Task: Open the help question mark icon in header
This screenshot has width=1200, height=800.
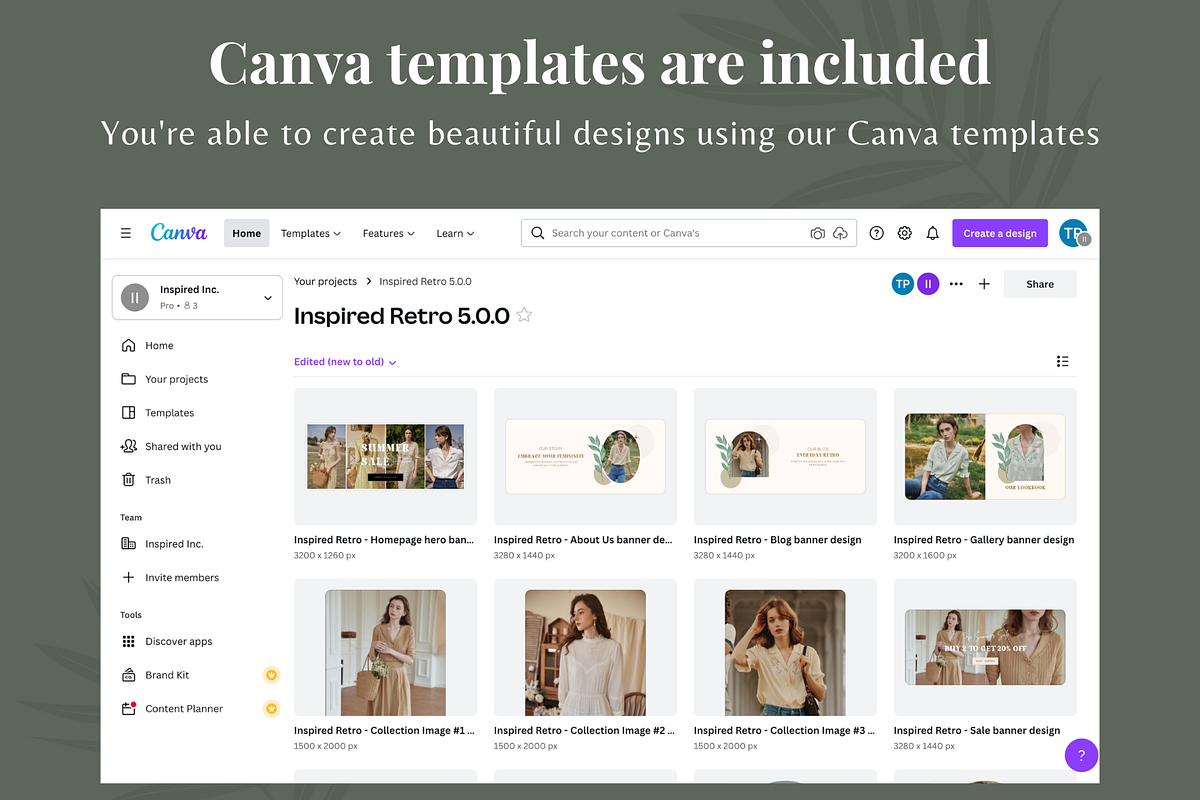Action: click(877, 233)
